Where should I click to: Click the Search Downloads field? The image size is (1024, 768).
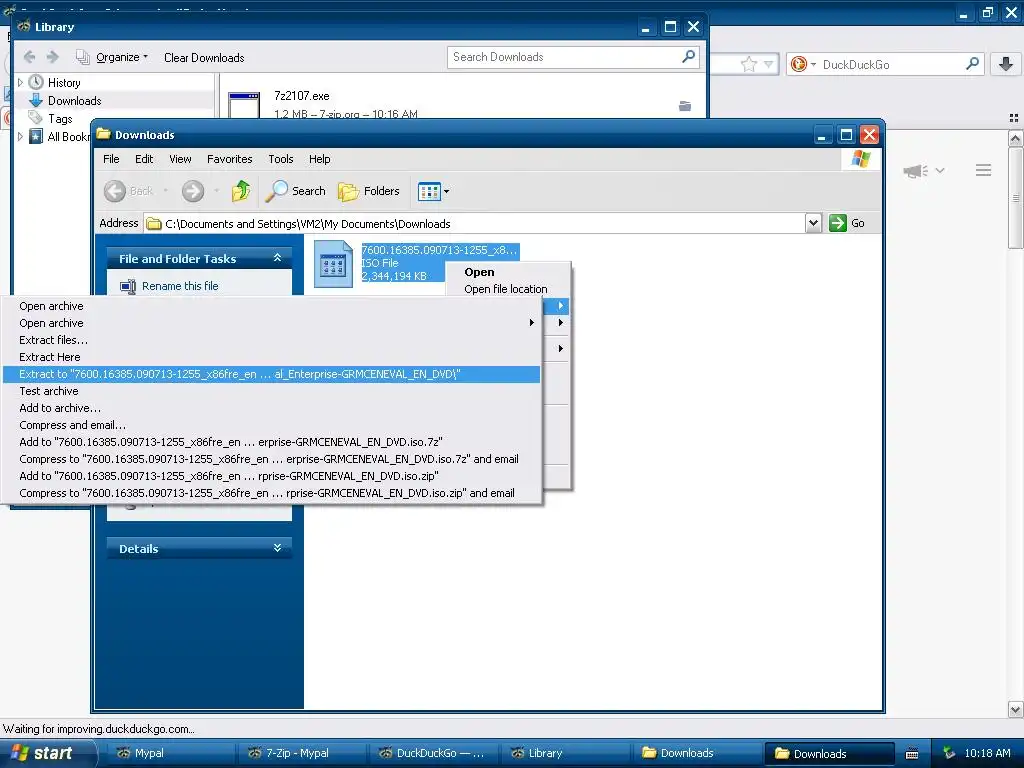pyautogui.click(x=573, y=57)
